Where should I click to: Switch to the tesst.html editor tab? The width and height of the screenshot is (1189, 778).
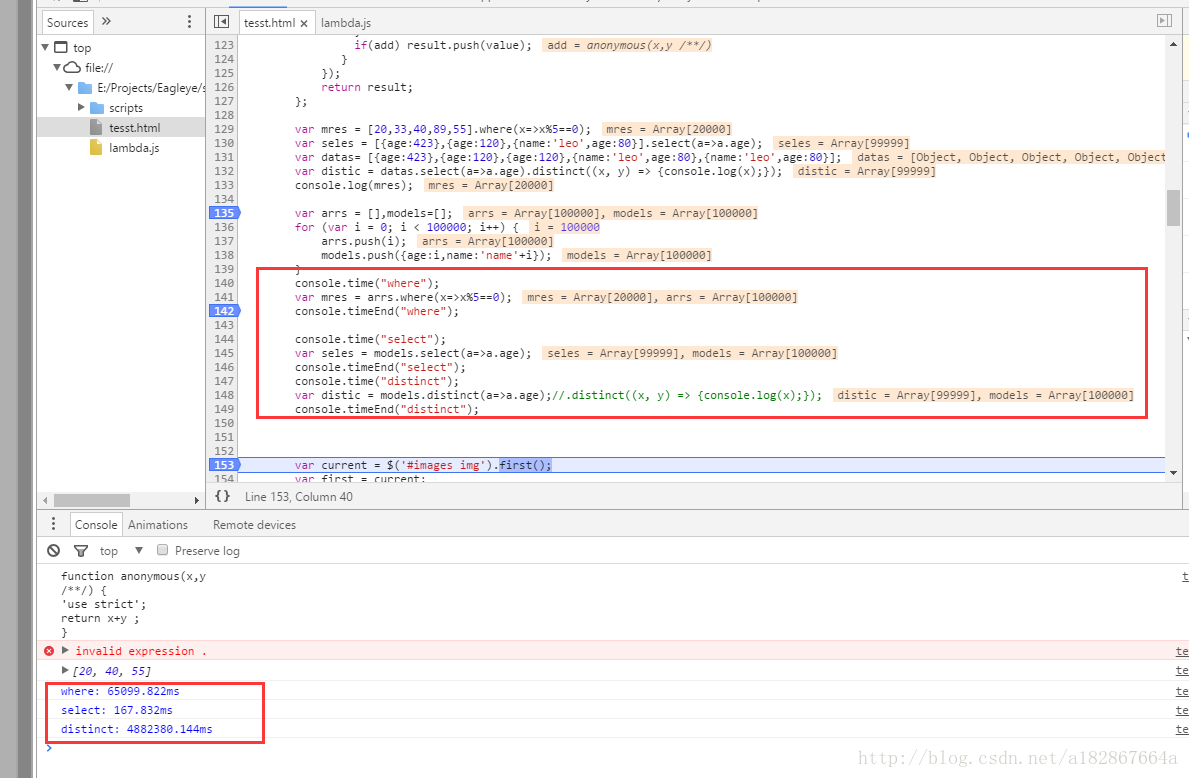coord(269,23)
